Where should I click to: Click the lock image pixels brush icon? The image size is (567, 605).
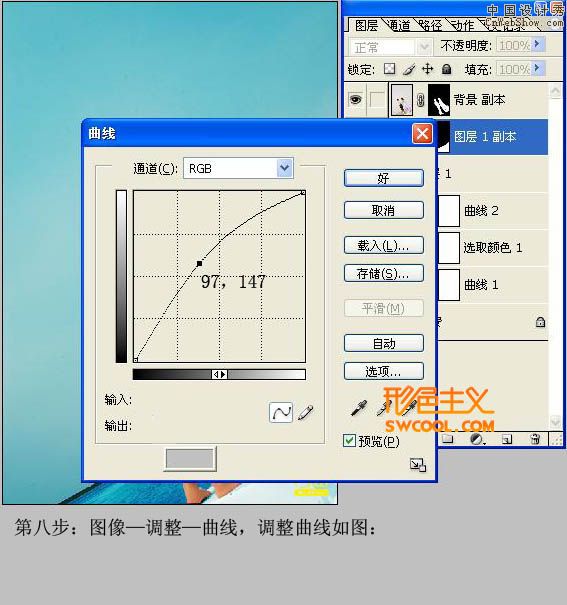[409, 69]
